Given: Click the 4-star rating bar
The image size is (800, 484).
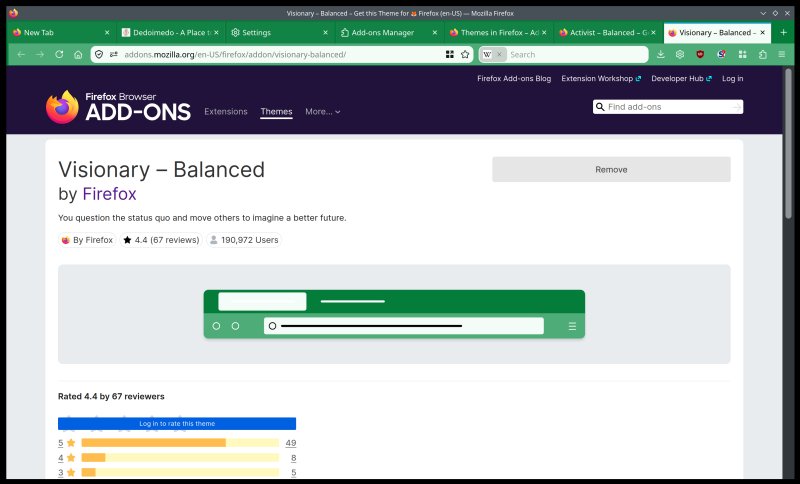Looking at the screenshot, I should point(180,457).
